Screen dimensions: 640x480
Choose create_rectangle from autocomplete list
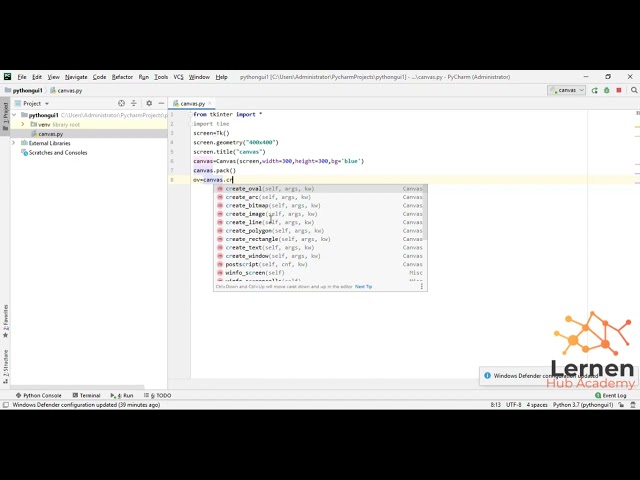[x=320, y=239]
